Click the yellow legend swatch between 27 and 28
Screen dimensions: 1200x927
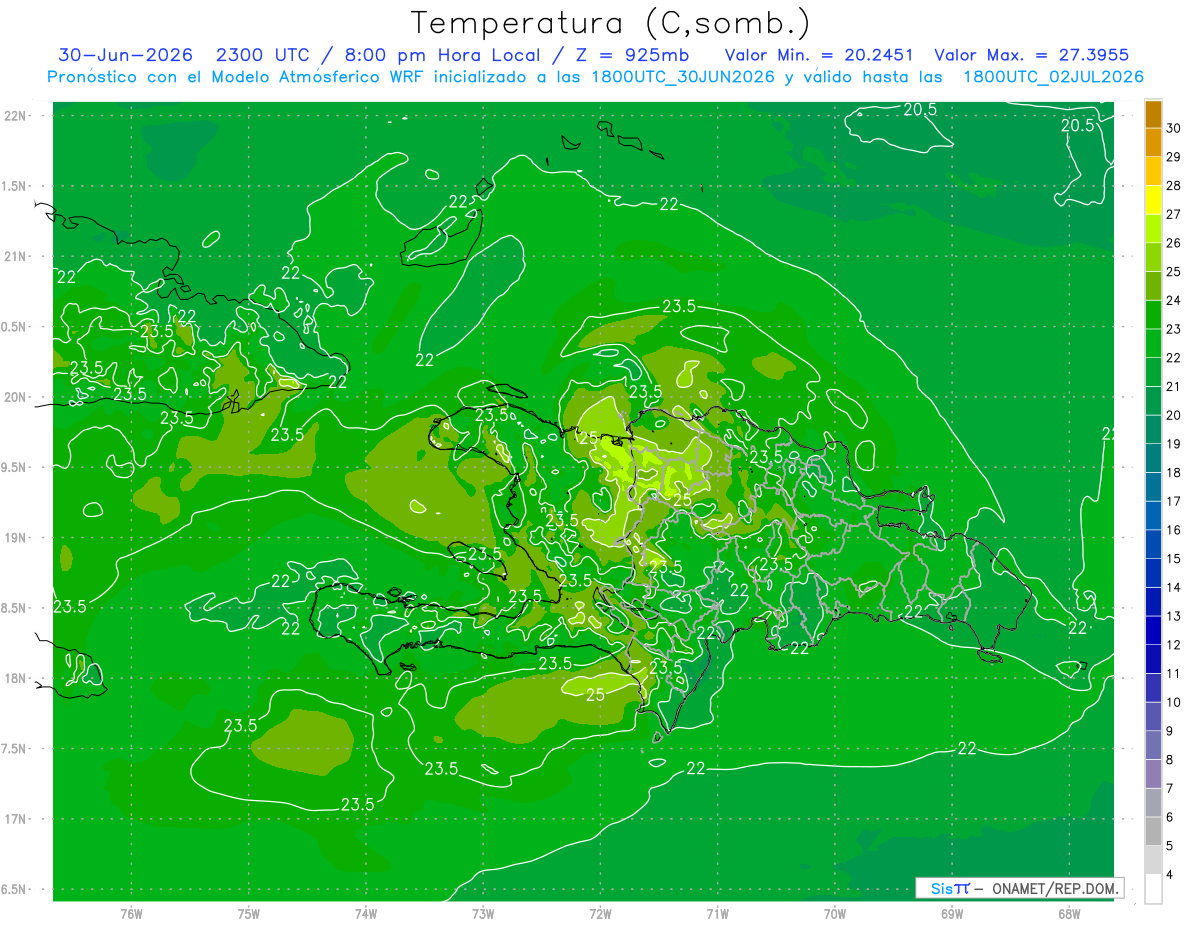click(1153, 200)
